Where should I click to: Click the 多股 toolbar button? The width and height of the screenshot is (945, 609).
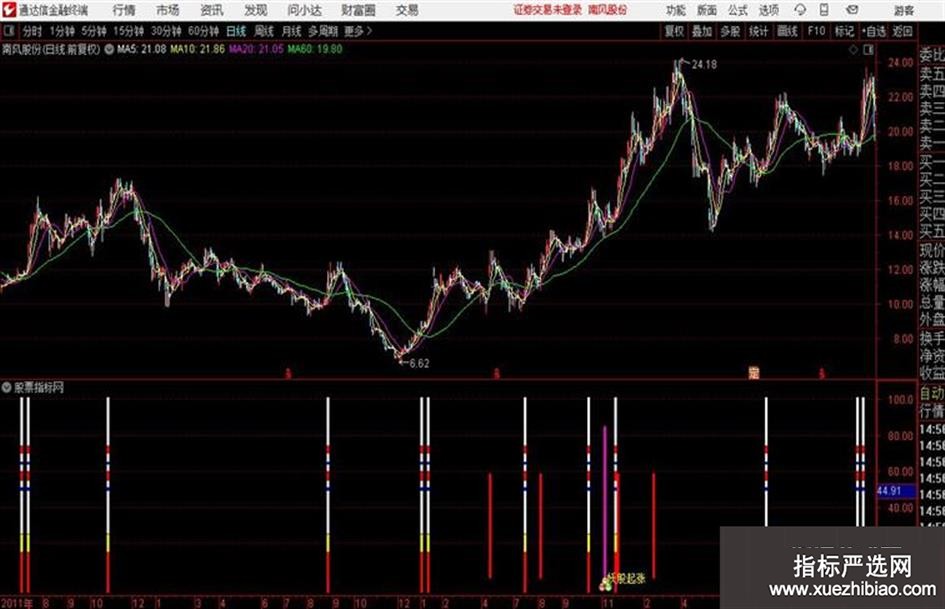730,31
